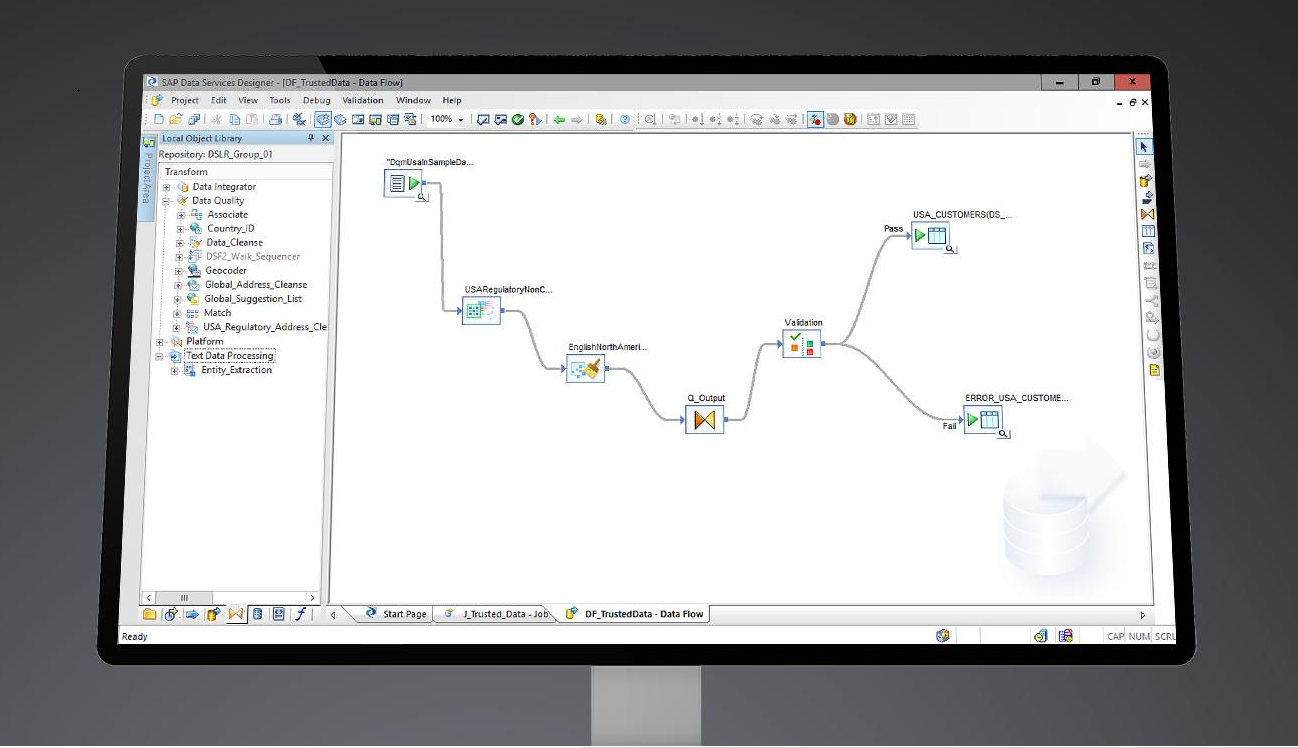Click the EnglishNorthAmeri... data cleanse node

click(585, 370)
